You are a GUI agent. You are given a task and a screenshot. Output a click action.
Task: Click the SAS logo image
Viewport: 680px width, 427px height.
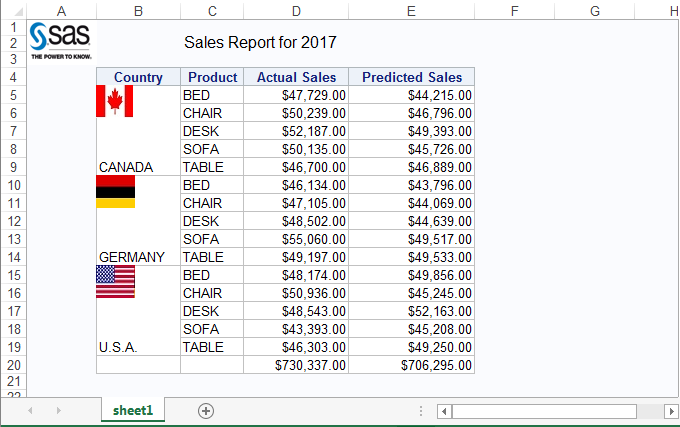[61, 40]
